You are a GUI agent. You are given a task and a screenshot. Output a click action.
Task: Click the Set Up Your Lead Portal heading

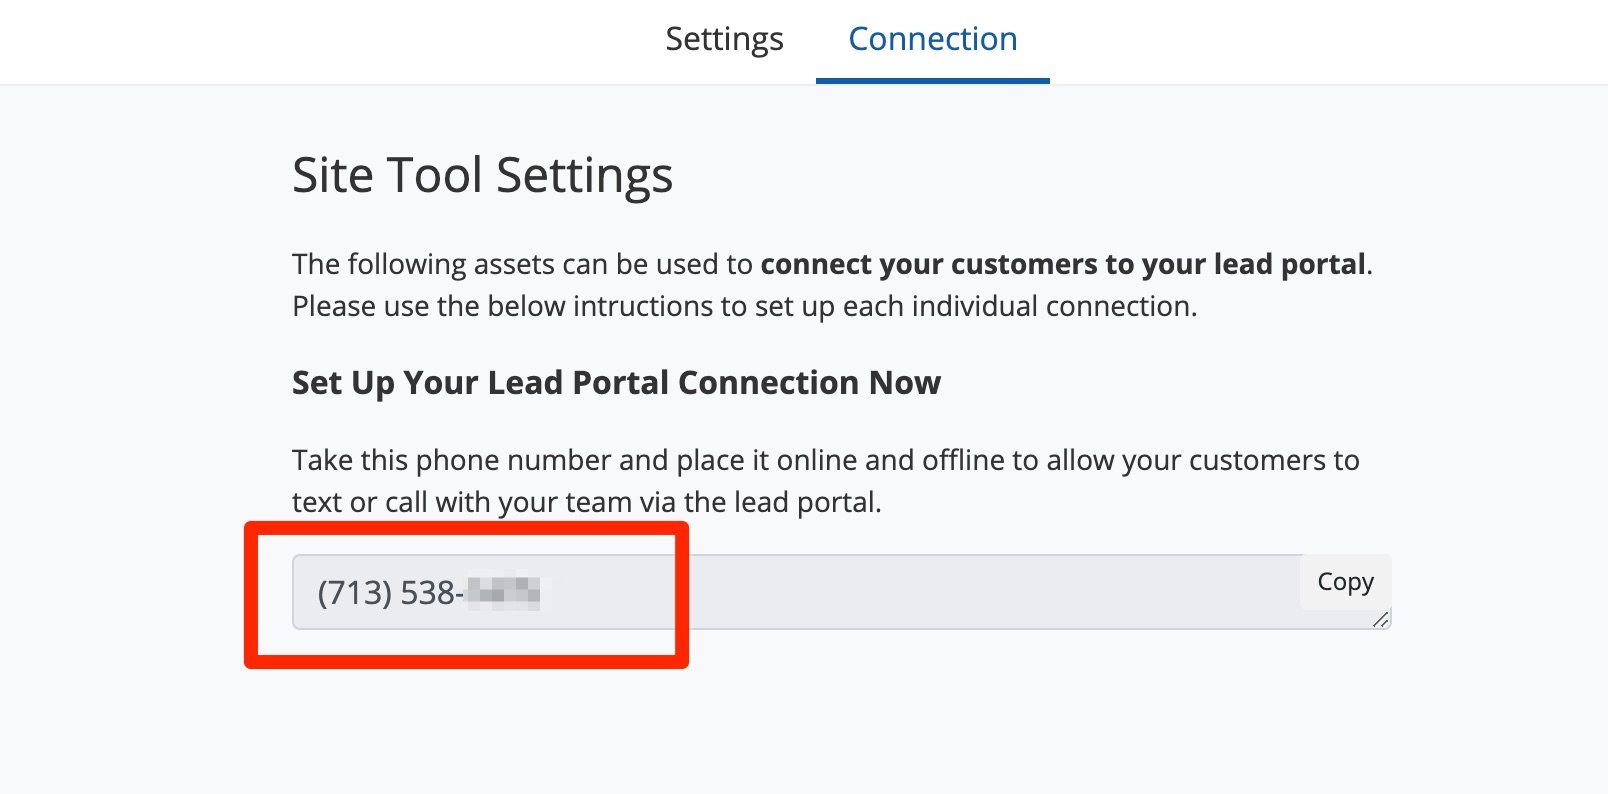click(616, 383)
